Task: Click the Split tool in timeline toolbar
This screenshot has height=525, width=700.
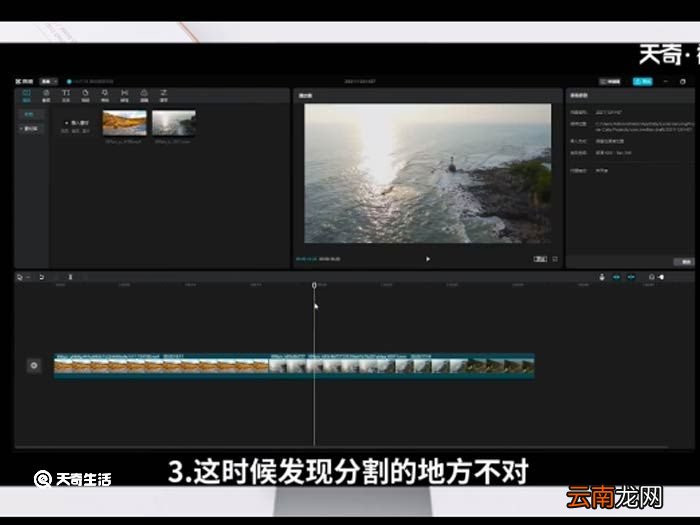Action: [x=70, y=277]
